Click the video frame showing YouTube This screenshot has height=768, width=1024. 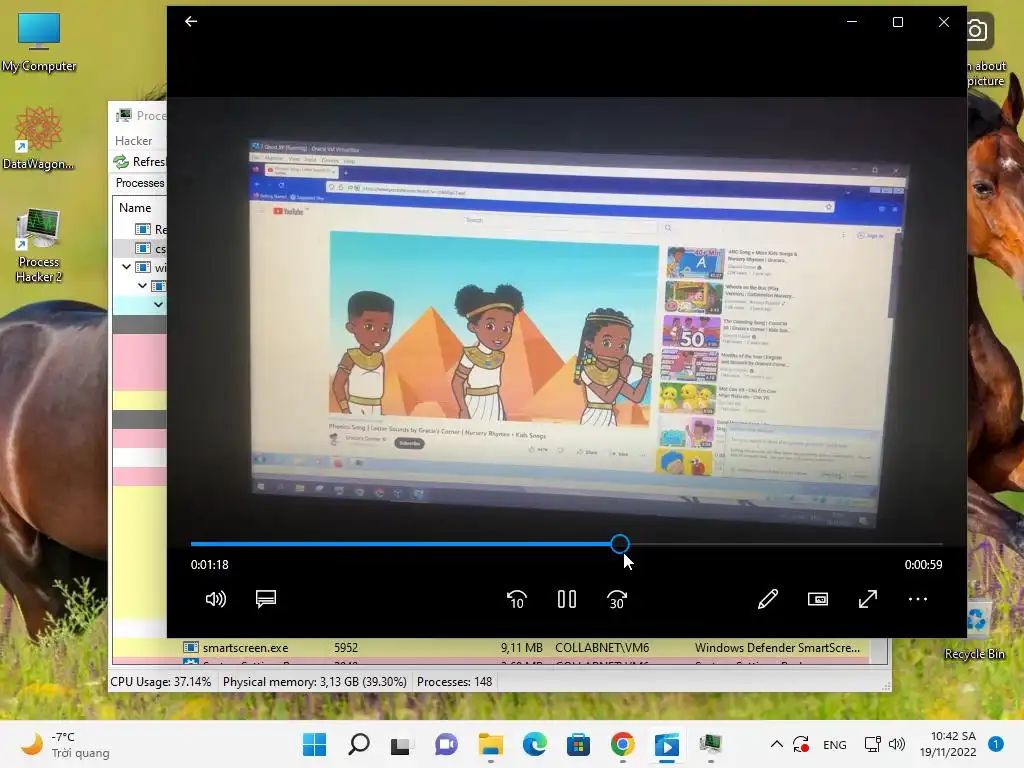pyautogui.click(x=567, y=320)
